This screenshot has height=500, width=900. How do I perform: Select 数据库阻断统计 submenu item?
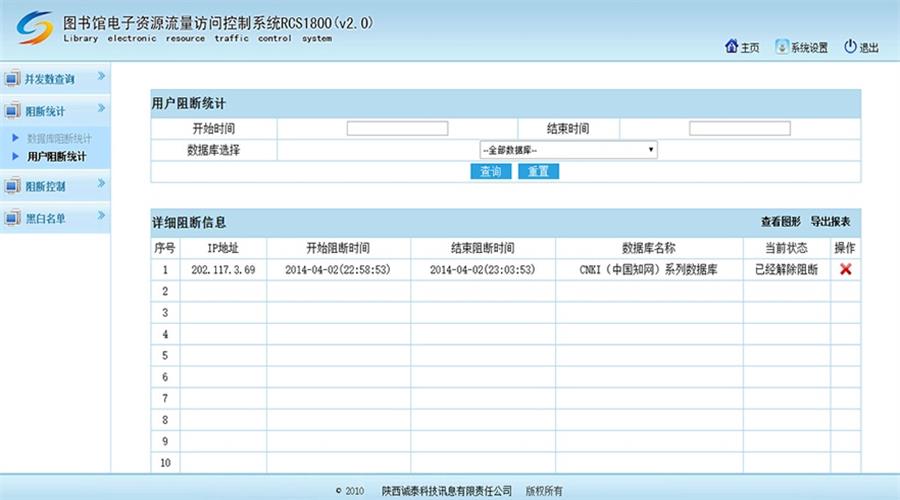(59, 138)
